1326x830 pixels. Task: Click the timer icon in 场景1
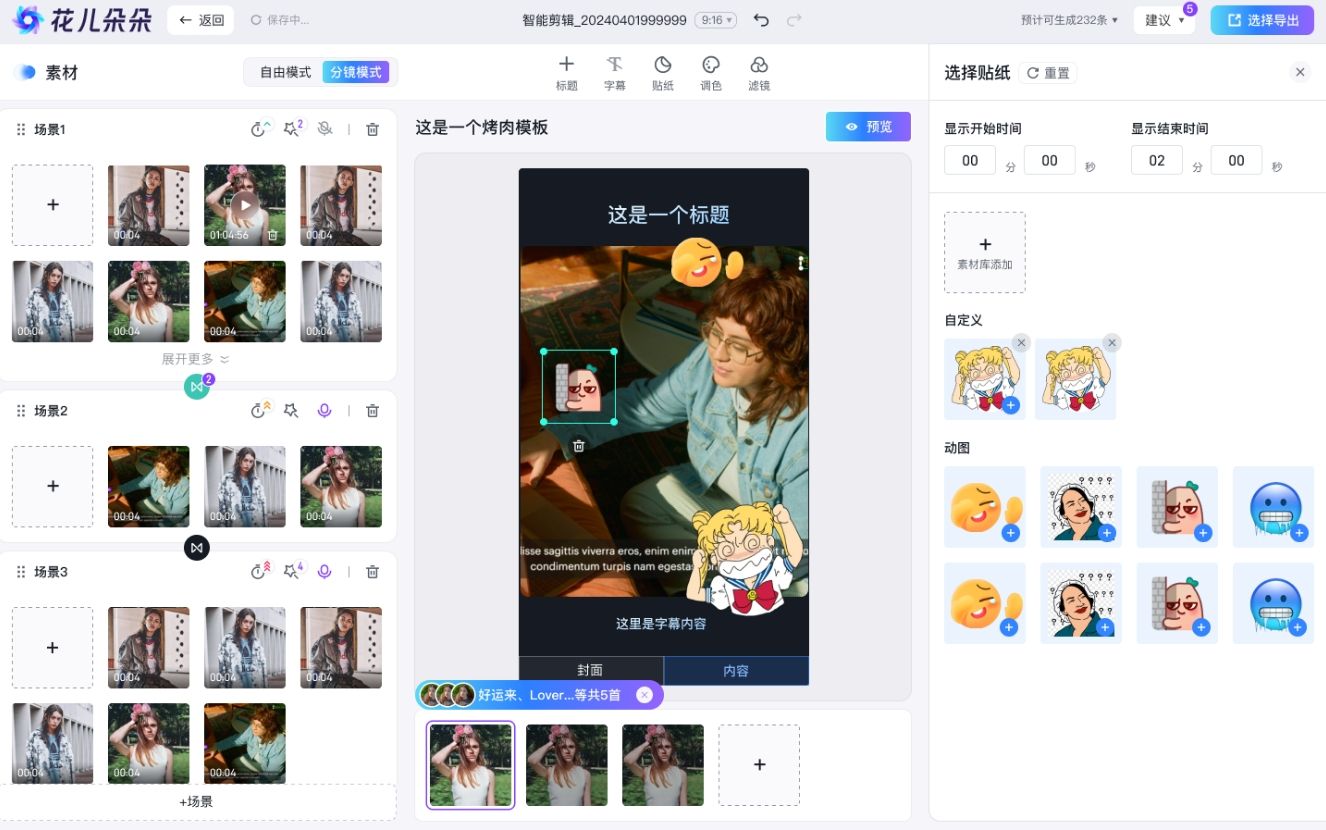[x=260, y=129]
